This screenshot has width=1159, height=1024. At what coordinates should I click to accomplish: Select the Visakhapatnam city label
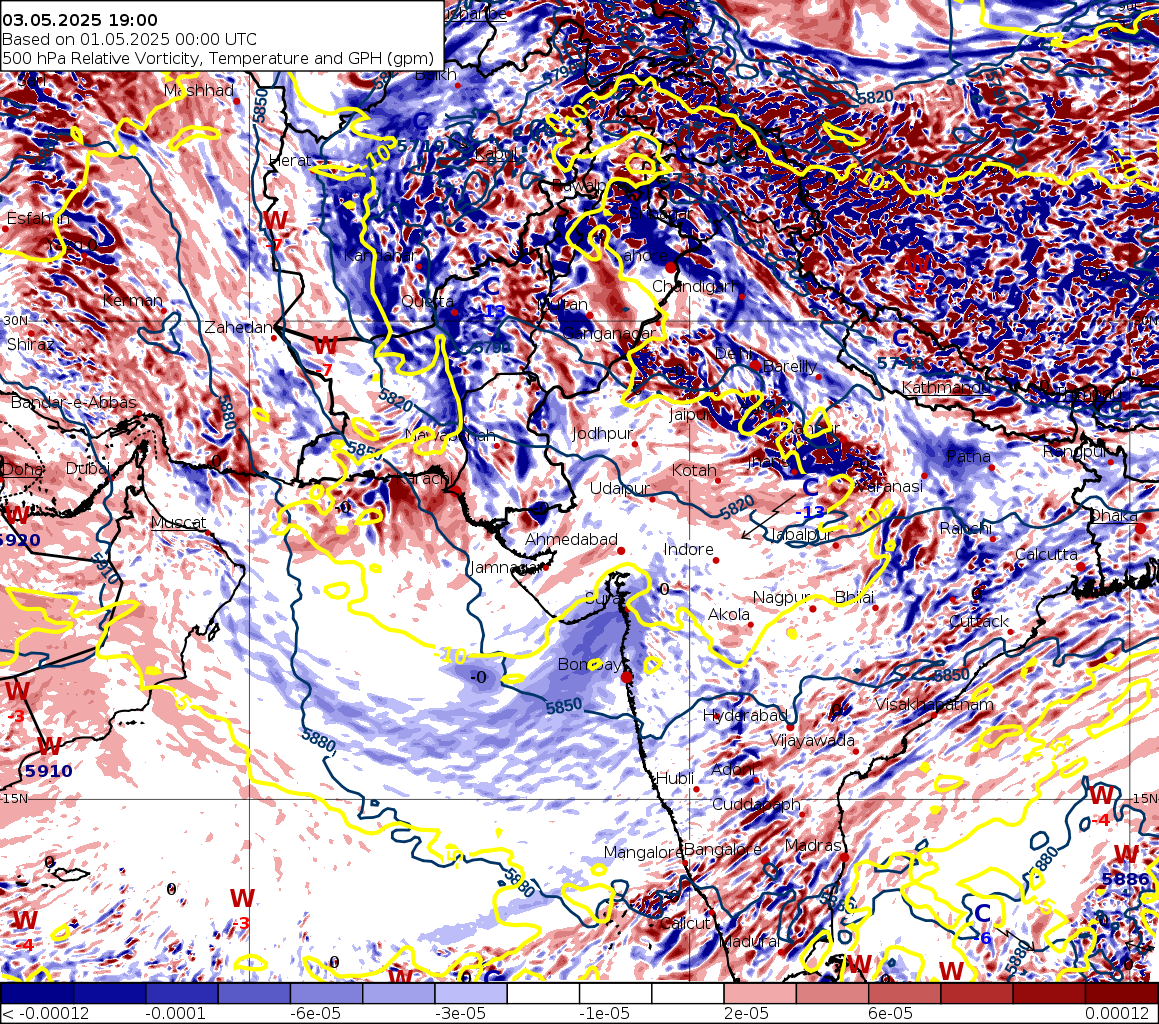[x=934, y=705]
